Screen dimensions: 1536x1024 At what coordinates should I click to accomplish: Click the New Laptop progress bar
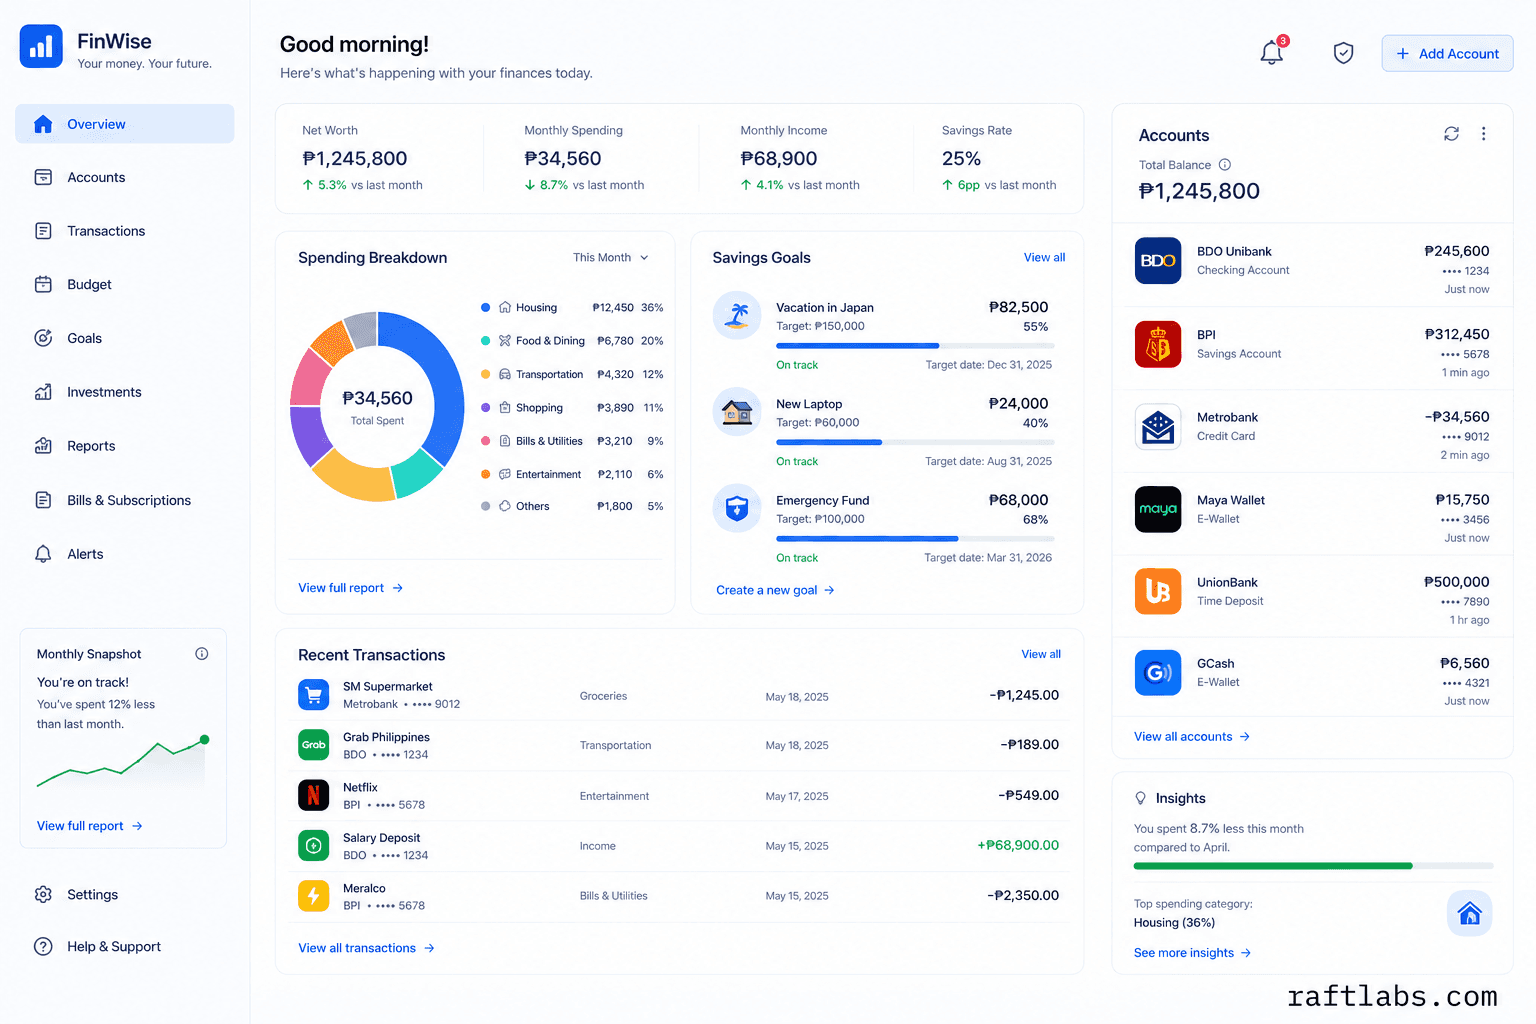(x=915, y=442)
